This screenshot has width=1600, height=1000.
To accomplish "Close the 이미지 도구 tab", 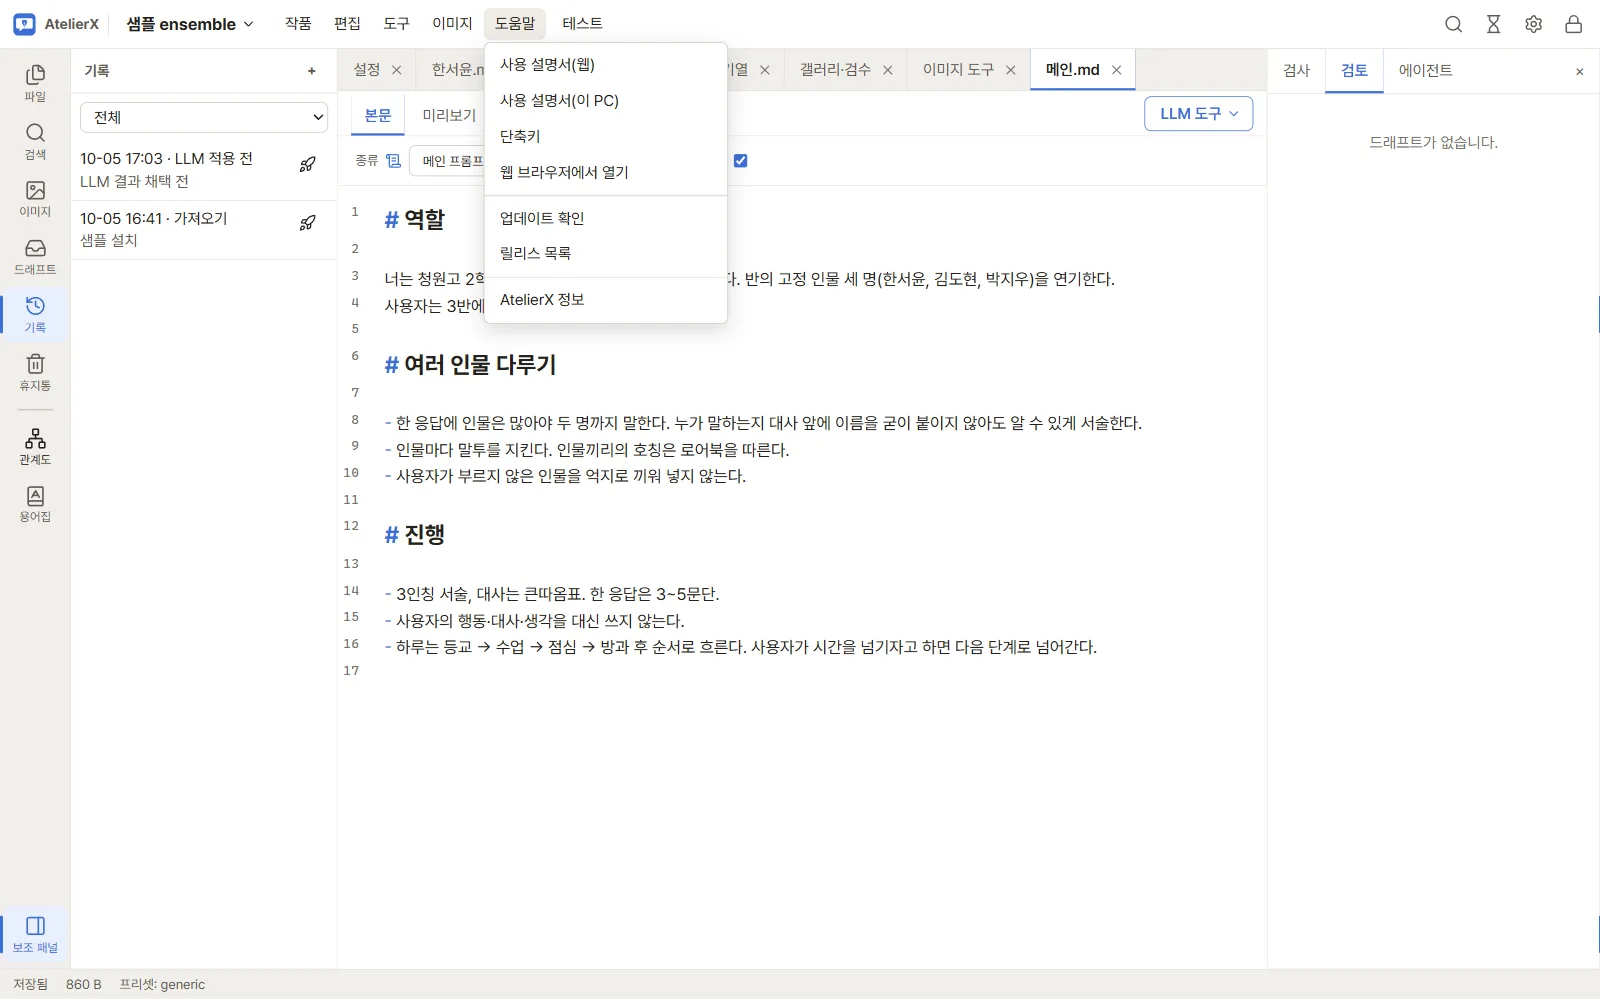I will [x=1010, y=70].
